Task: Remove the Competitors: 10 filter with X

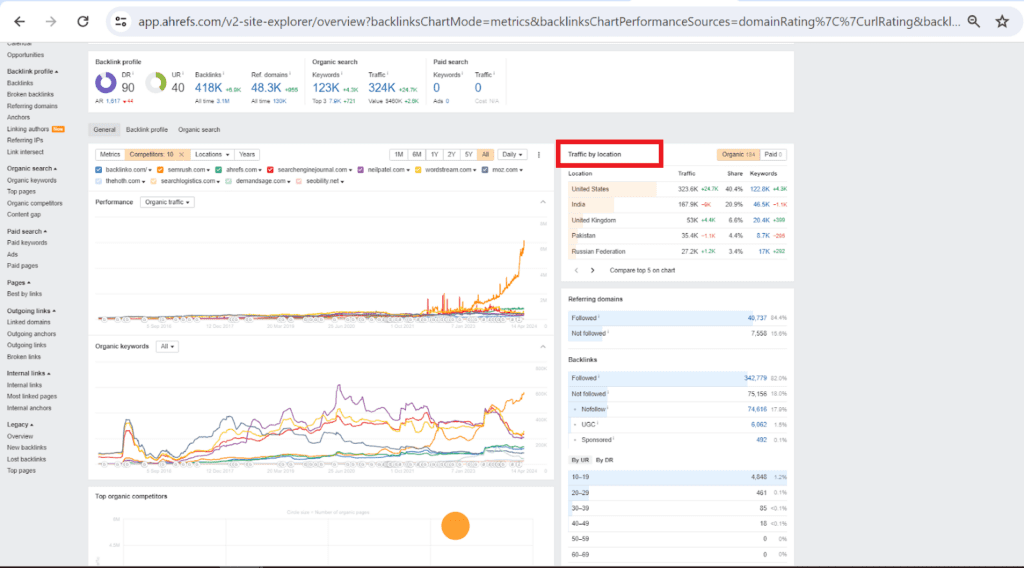Action: click(x=182, y=155)
